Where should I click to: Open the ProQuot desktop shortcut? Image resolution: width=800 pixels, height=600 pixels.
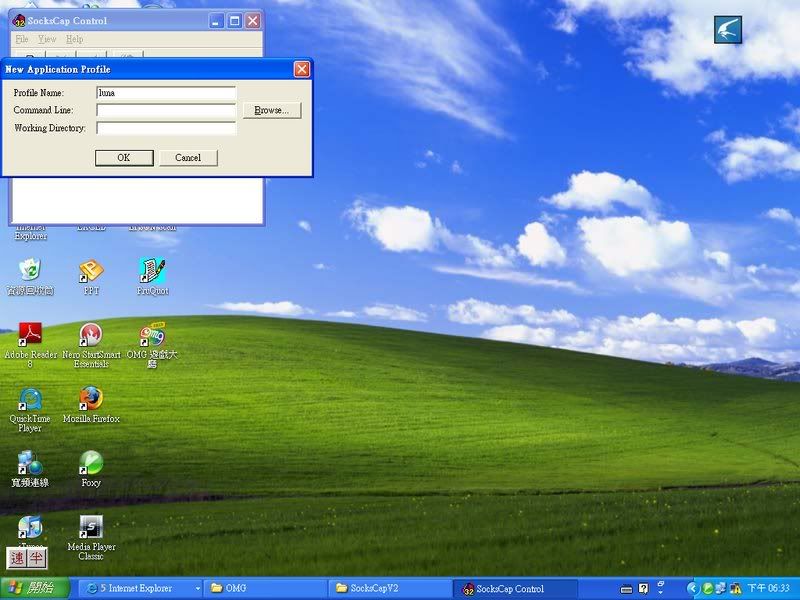(x=152, y=271)
